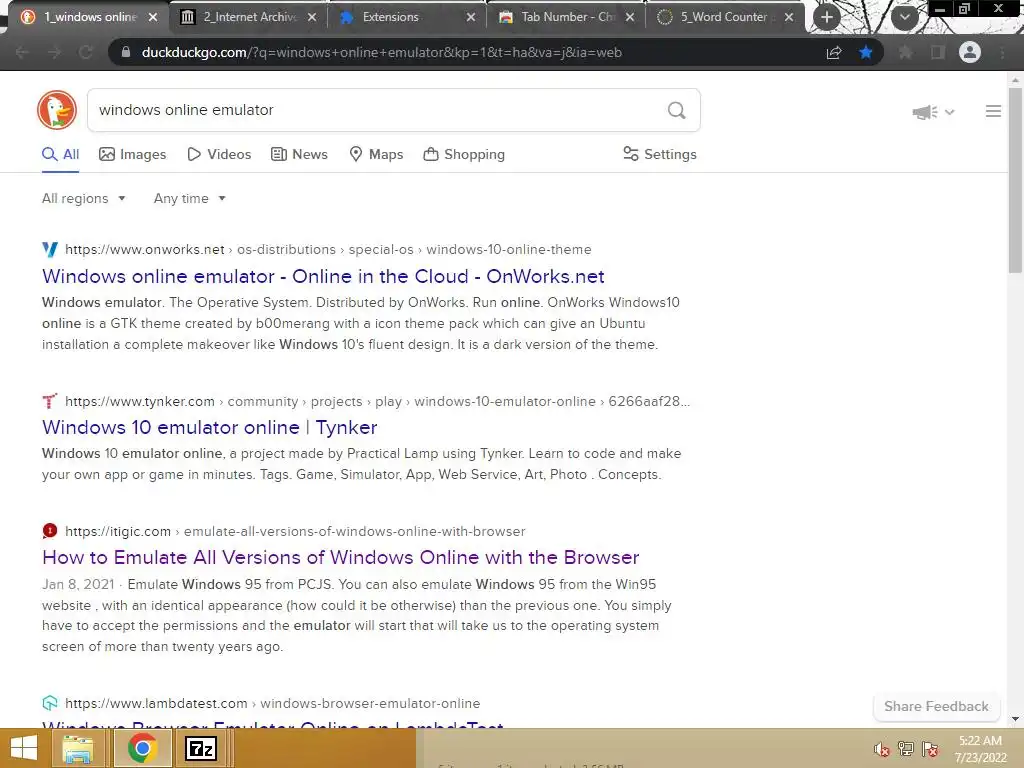This screenshot has width=1024, height=768.
Task: Open search Settings dropdown
Action: click(x=660, y=155)
